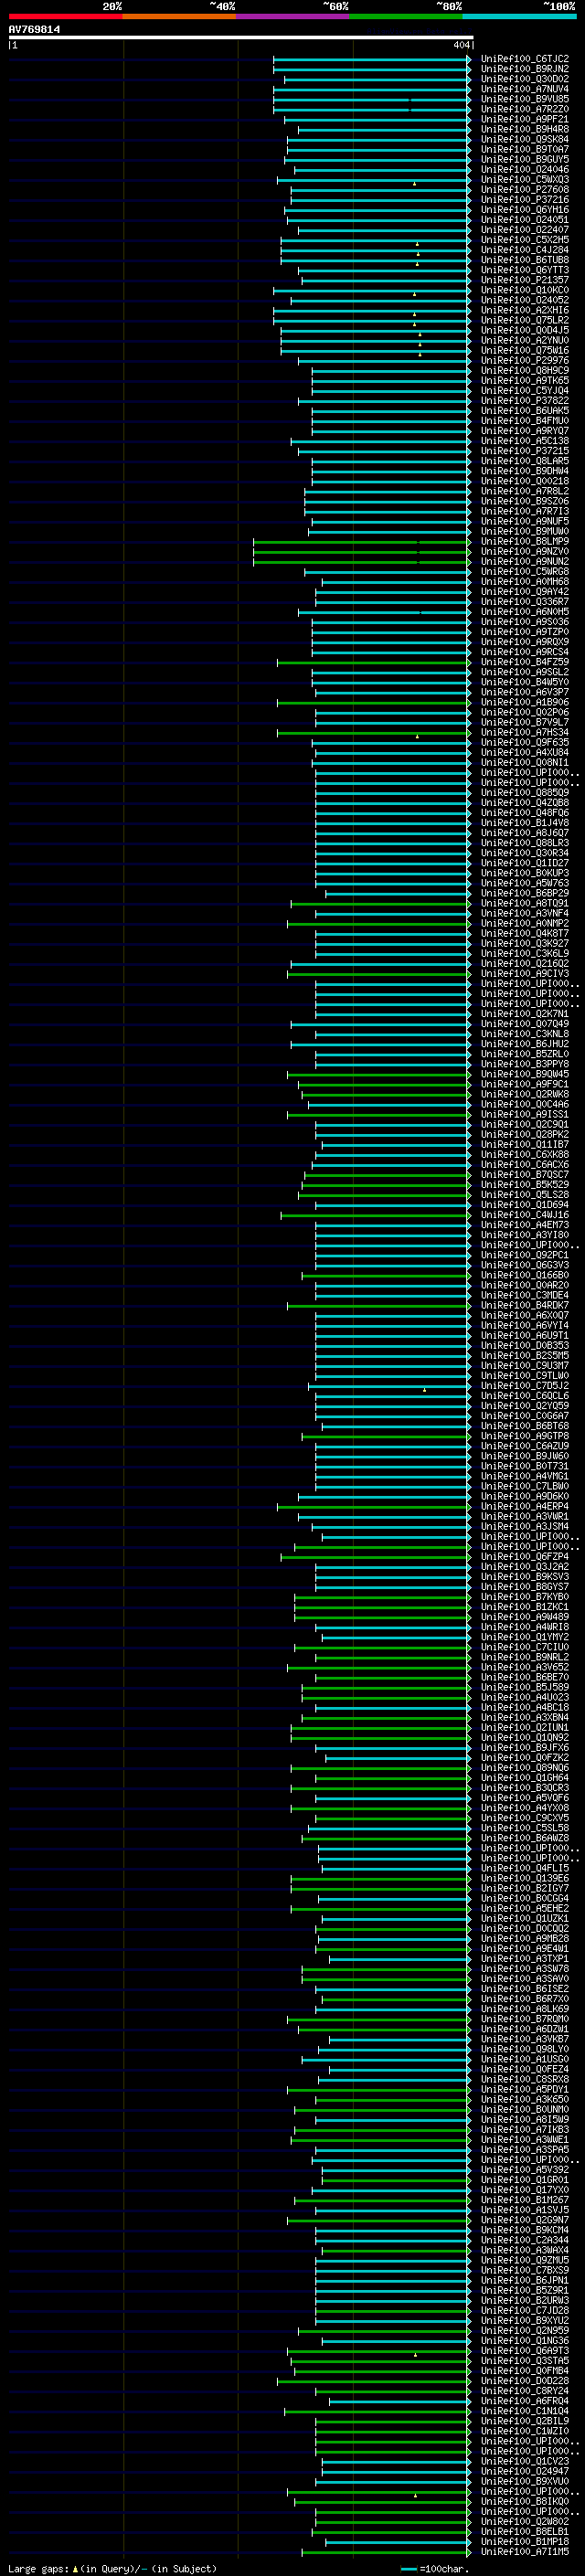Select the UniRef100_B6TUB8 label
Screen dimensions: 585x2576
(x=524, y=260)
